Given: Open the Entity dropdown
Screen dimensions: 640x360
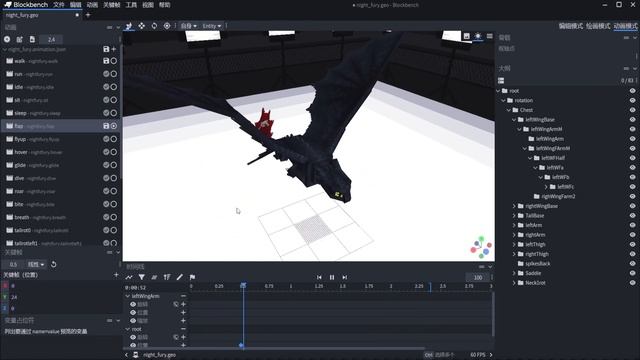Looking at the screenshot, I should click(x=211, y=26).
